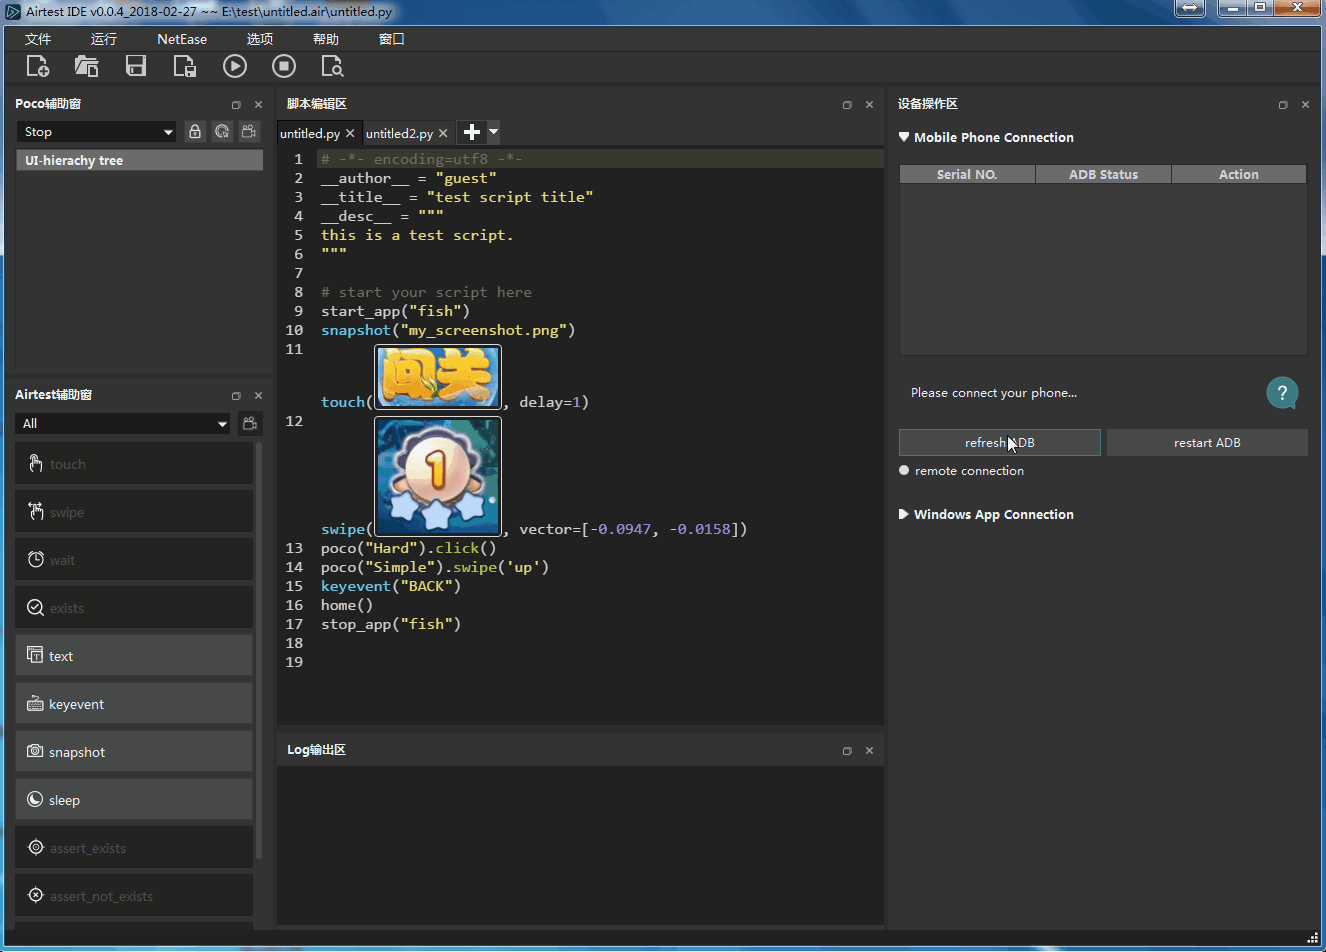Close the device operation panel
The height and width of the screenshot is (952, 1326).
(1305, 104)
